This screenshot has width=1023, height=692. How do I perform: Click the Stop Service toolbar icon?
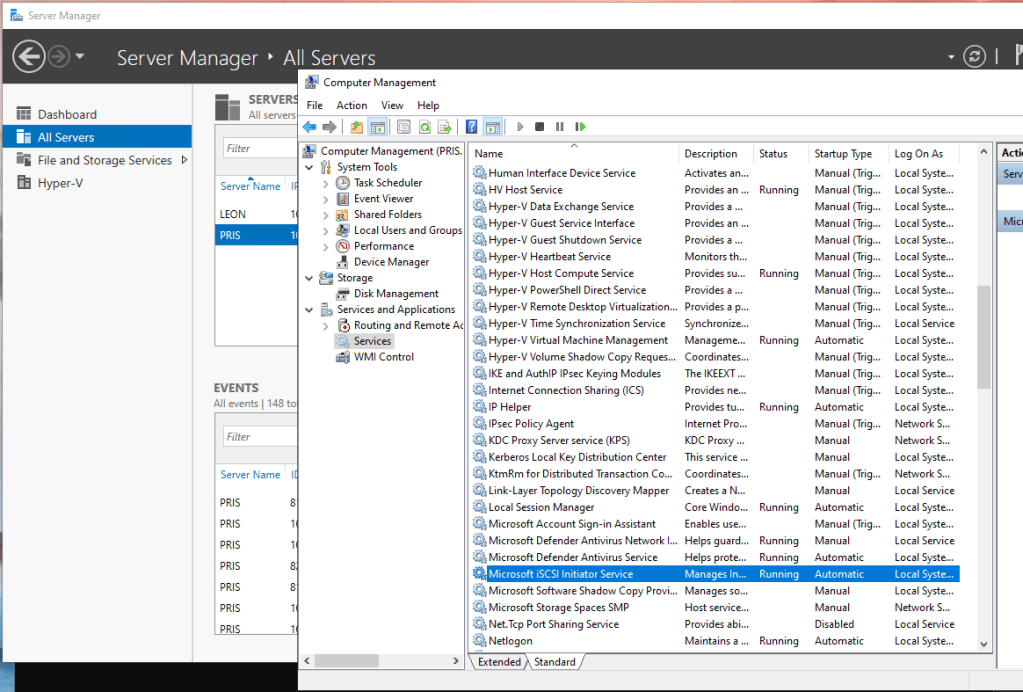(540, 127)
